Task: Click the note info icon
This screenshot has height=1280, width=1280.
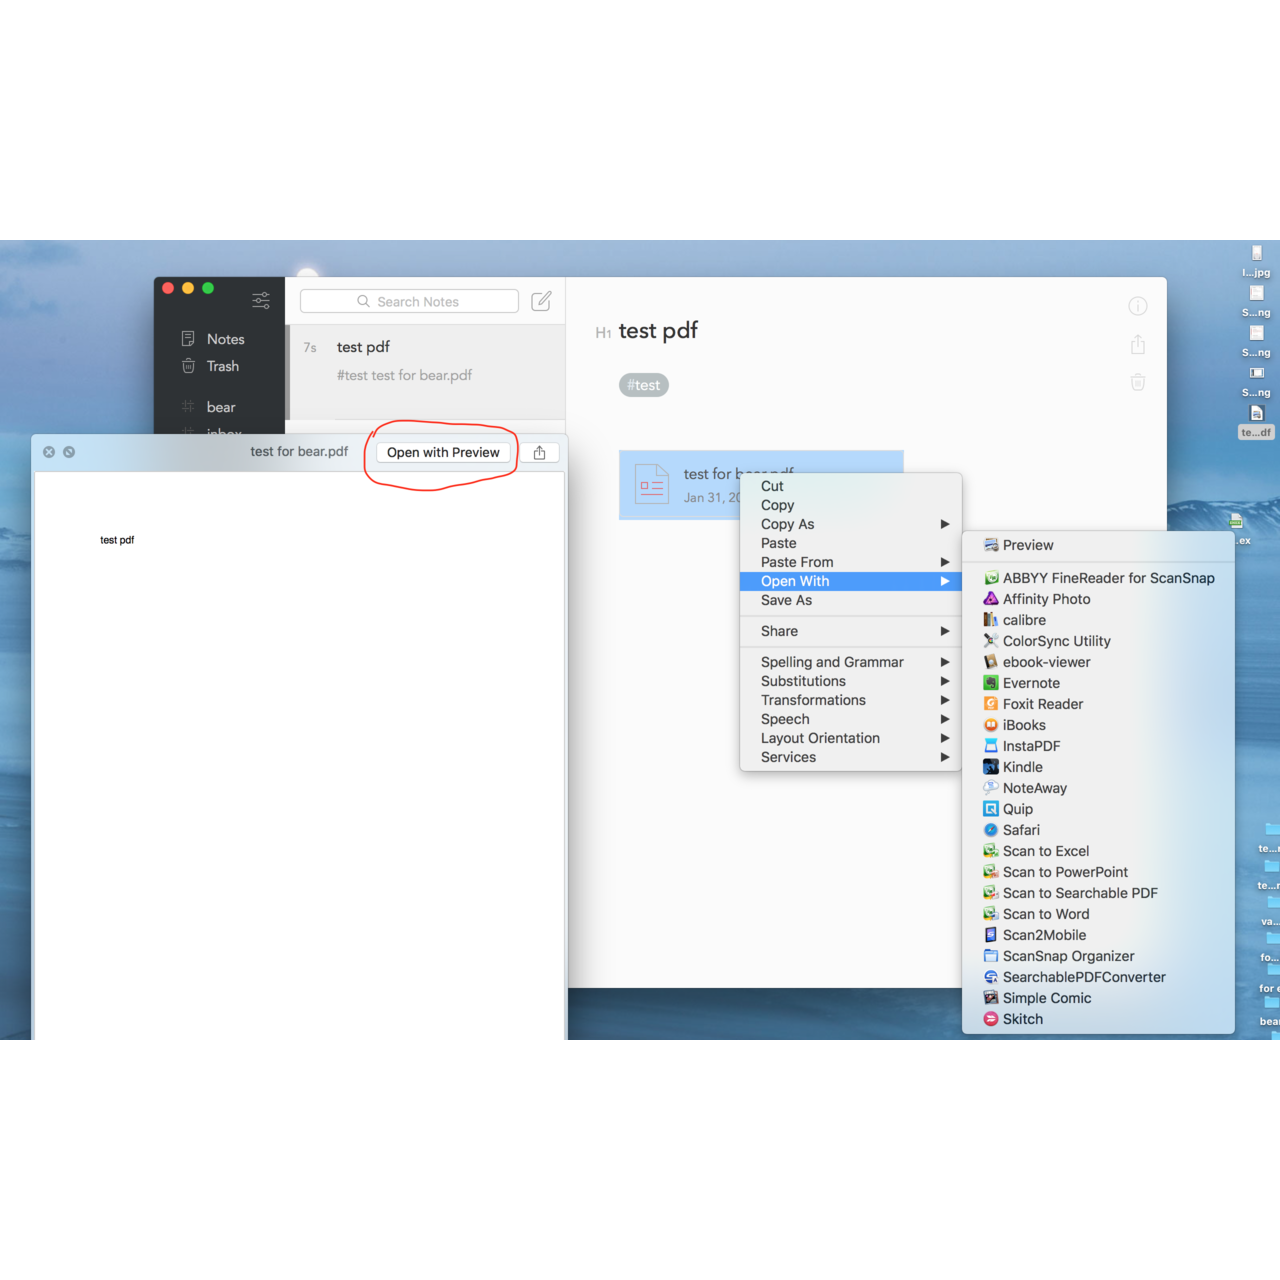Action: point(1138,306)
